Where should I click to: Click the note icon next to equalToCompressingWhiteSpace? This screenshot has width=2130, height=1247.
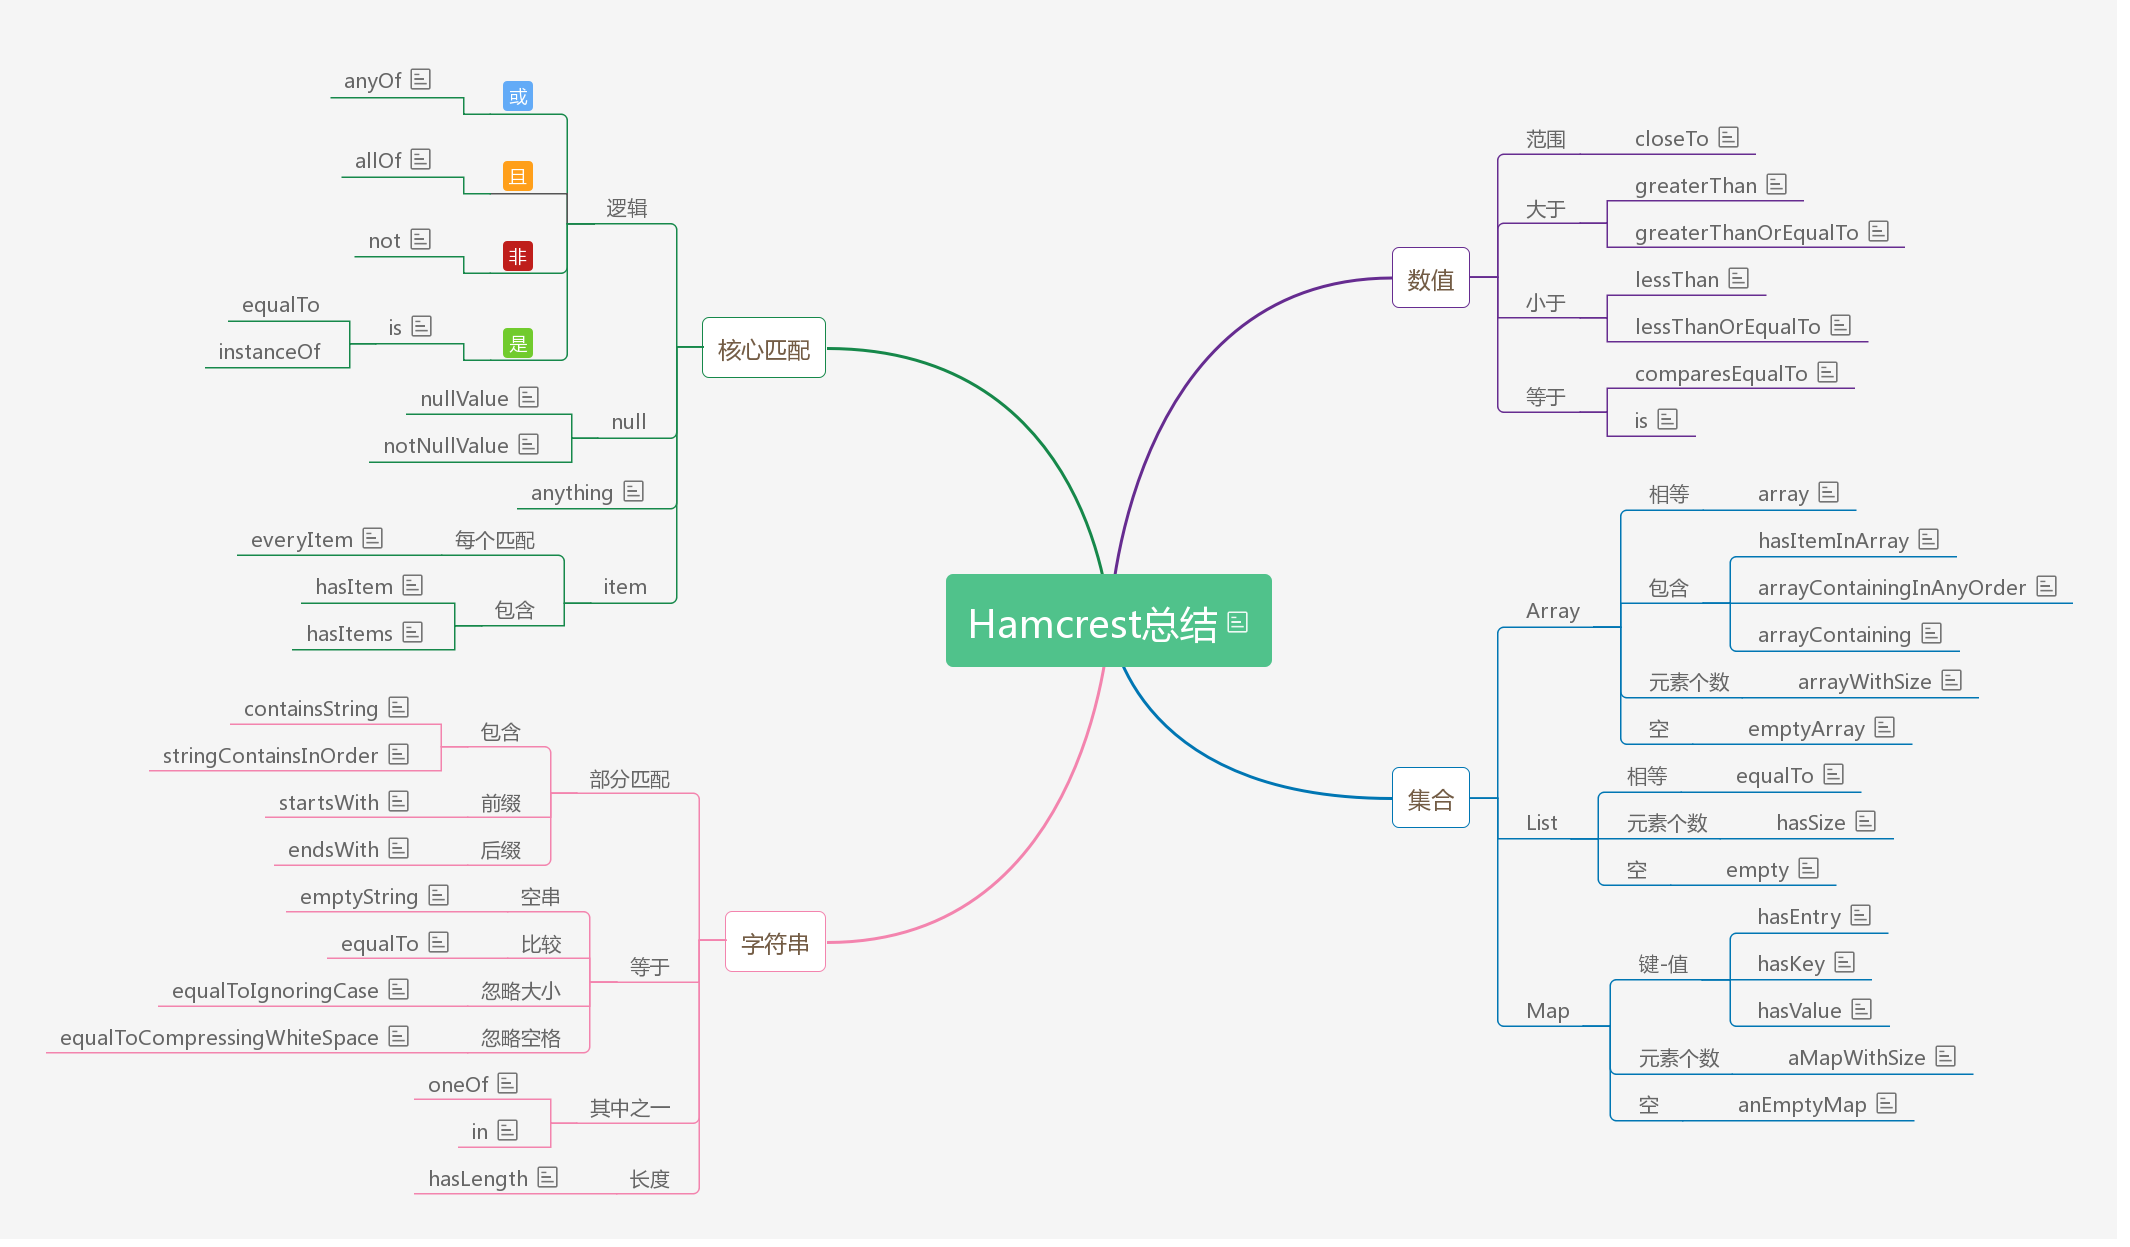399,1036
